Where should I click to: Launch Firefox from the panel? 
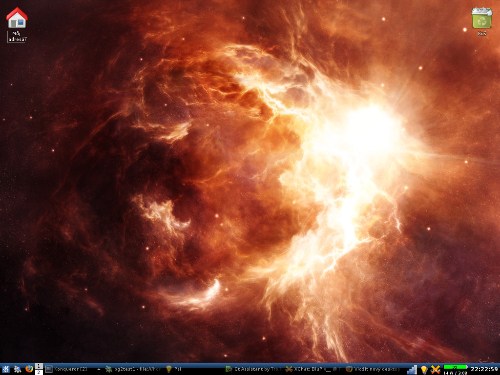[x=29, y=369]
